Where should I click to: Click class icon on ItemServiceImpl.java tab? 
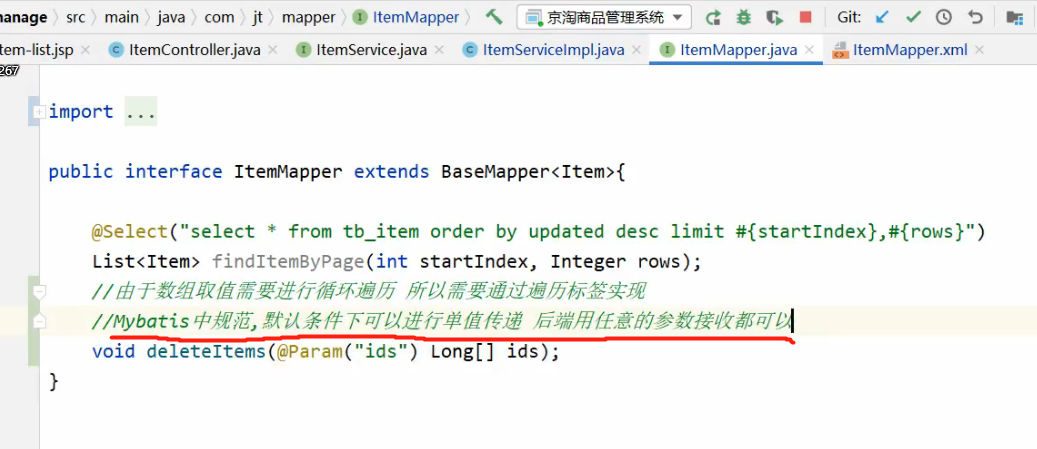click(470, 50)
